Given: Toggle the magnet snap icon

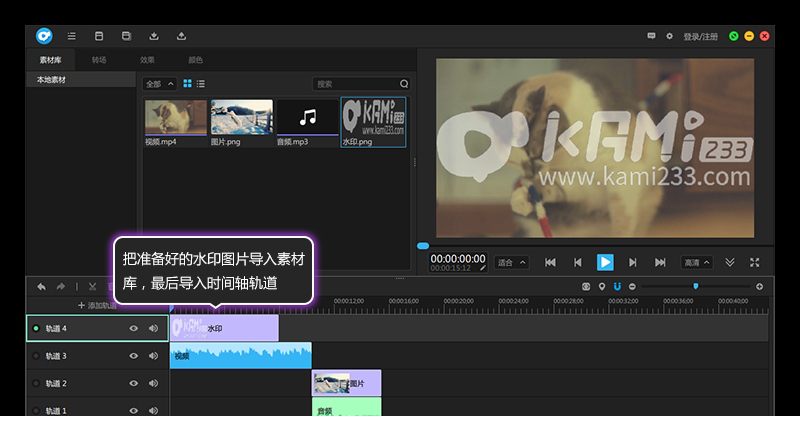Looking at the screenshot, I should [x=617, y=287].
